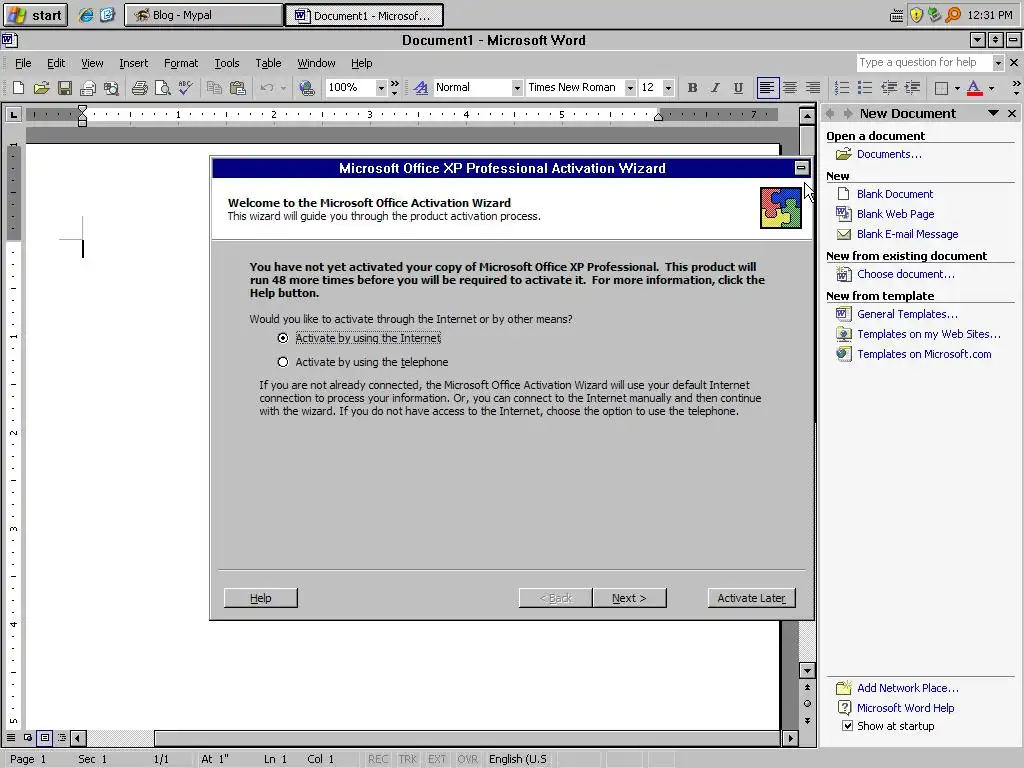The width and height of the screenshot is (1024, 768).
Task: Click the vertical scrollbar down arrow
Action: click(x=807, y=671)
